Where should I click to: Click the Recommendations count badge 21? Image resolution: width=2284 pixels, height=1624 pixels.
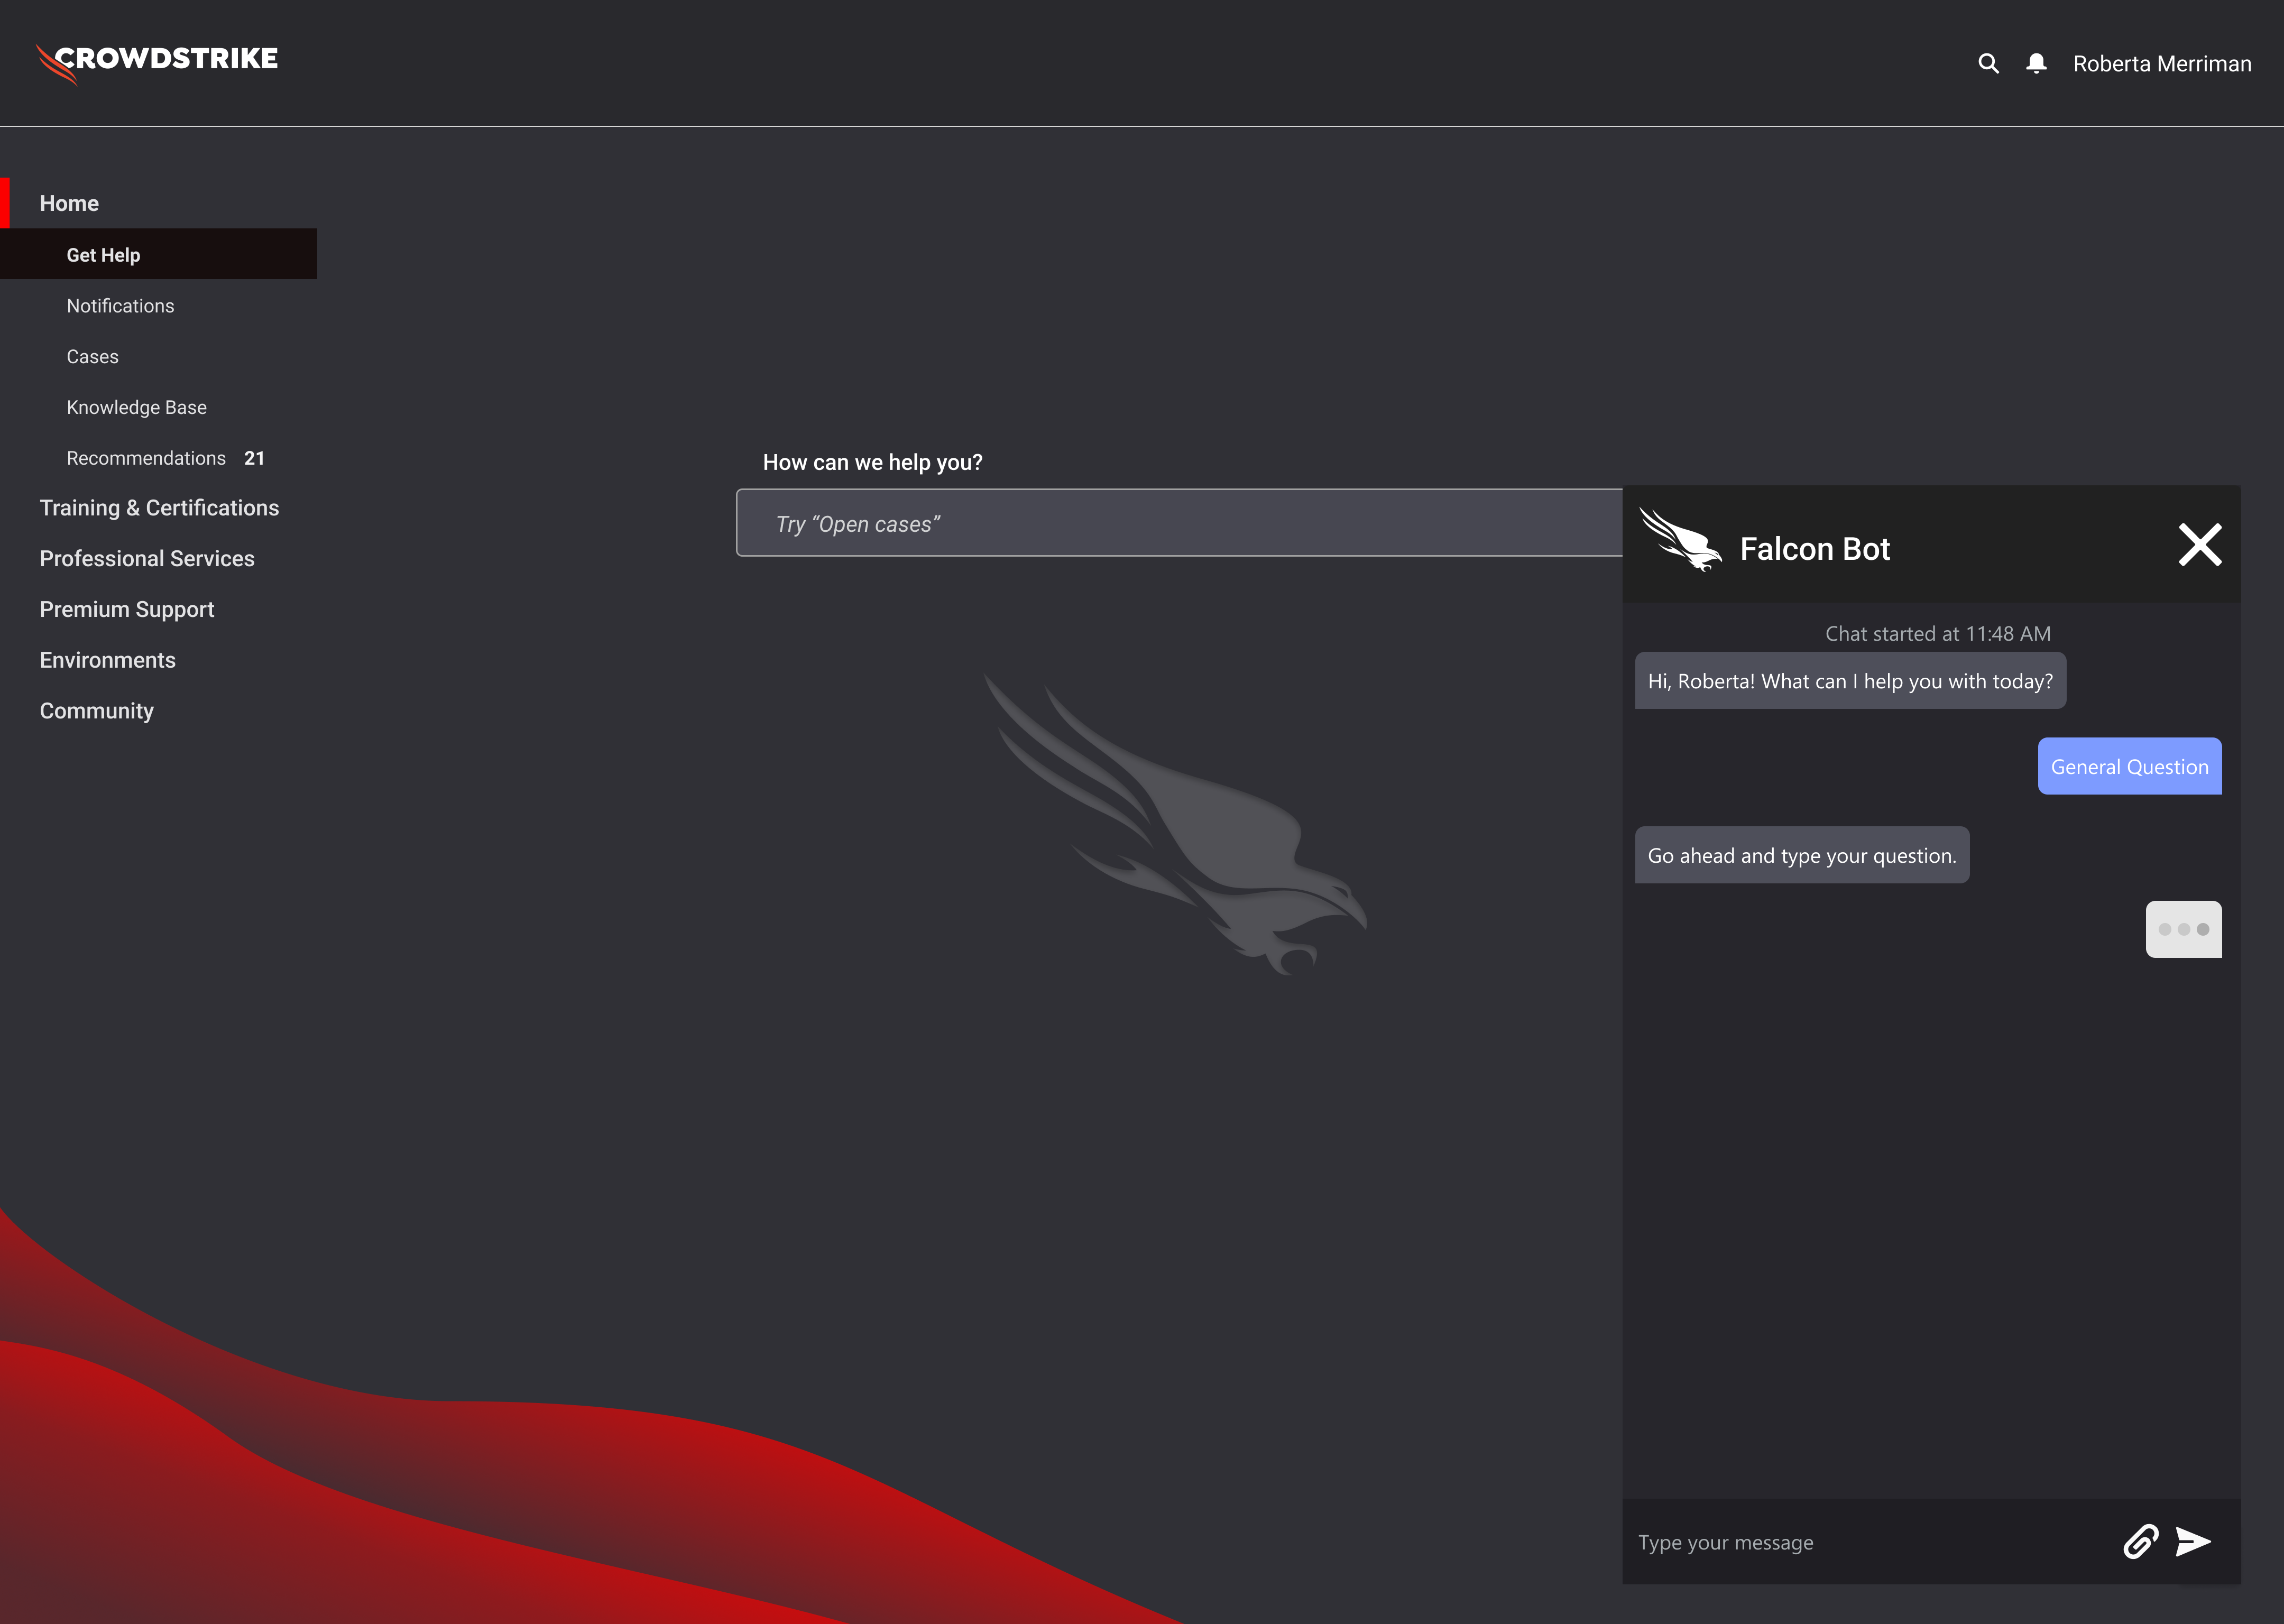click(x=254, y=458)
